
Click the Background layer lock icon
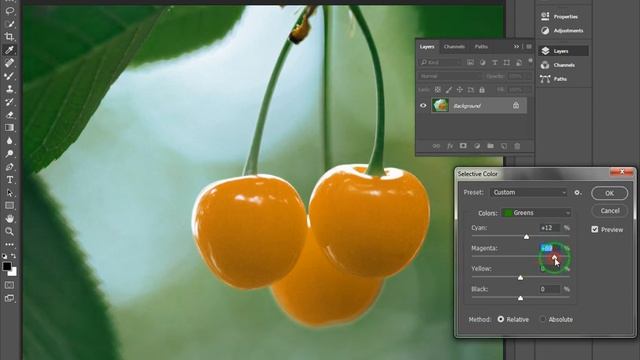516,105
